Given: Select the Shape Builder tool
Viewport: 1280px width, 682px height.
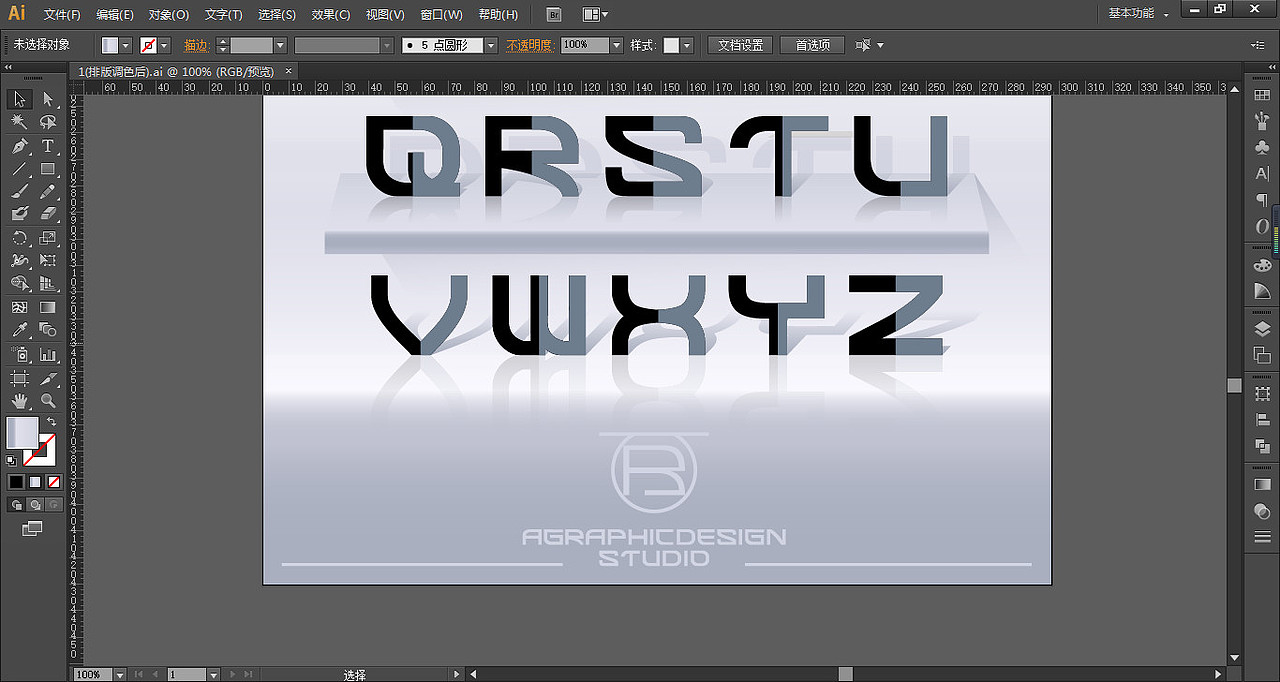Looking at the screenshot, I should point(19,284).
